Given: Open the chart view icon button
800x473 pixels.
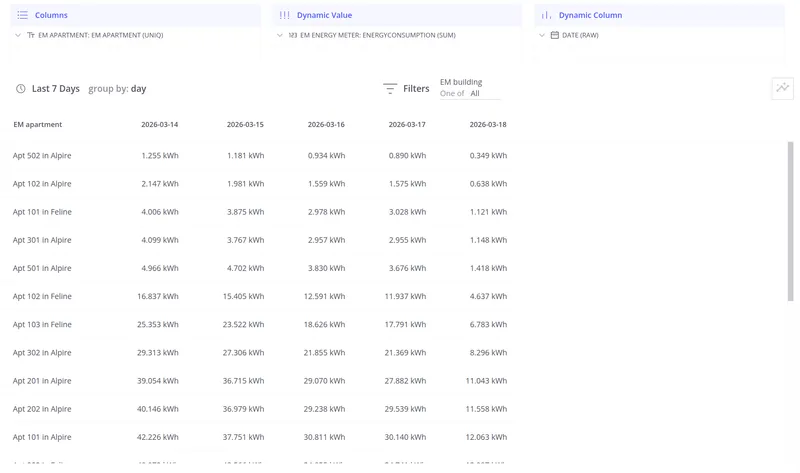Looking at the screenshot, I should [782, 88].
